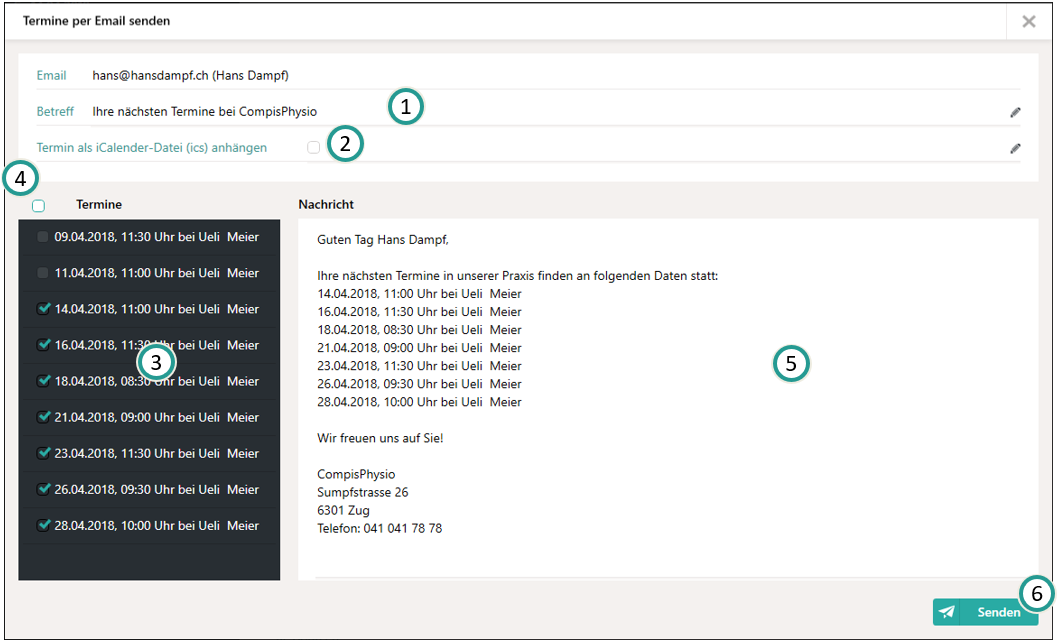Click the Betreff label
This screenshot has width=1057, height=640.
pyautogui.click(x=55, y=111)
